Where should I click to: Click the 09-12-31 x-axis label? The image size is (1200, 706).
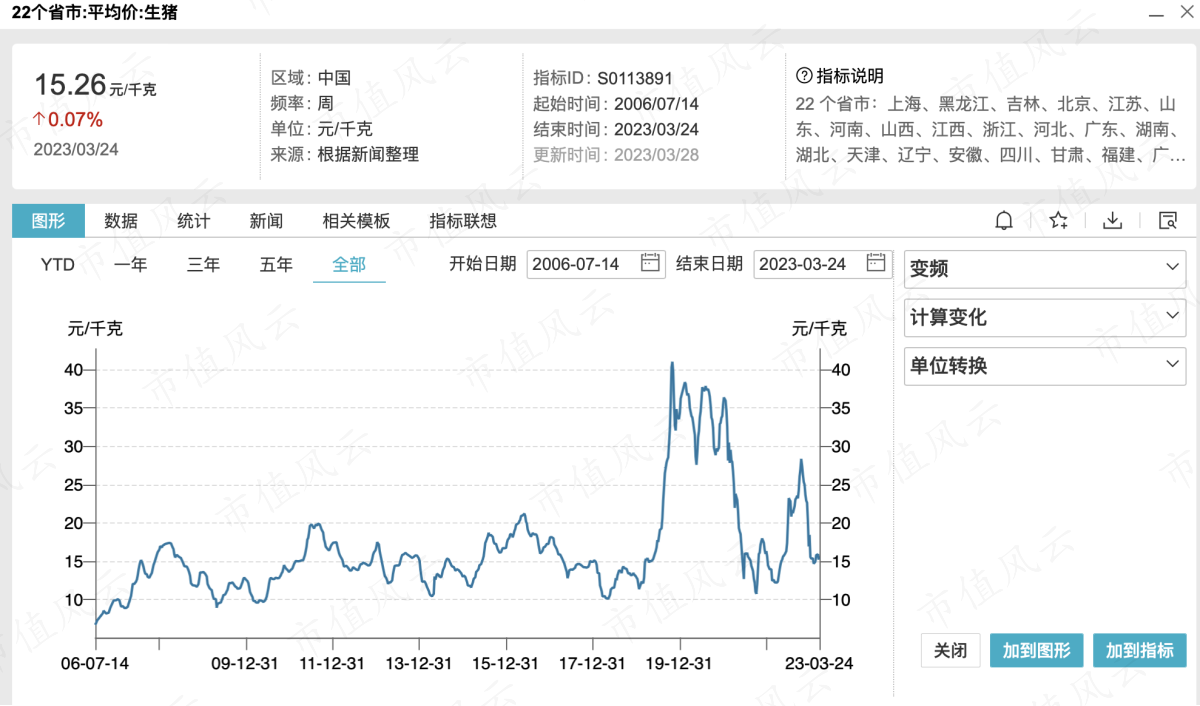245,663
